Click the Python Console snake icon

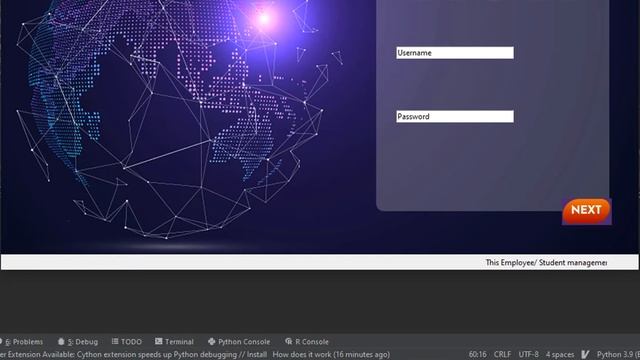point(211,341)
